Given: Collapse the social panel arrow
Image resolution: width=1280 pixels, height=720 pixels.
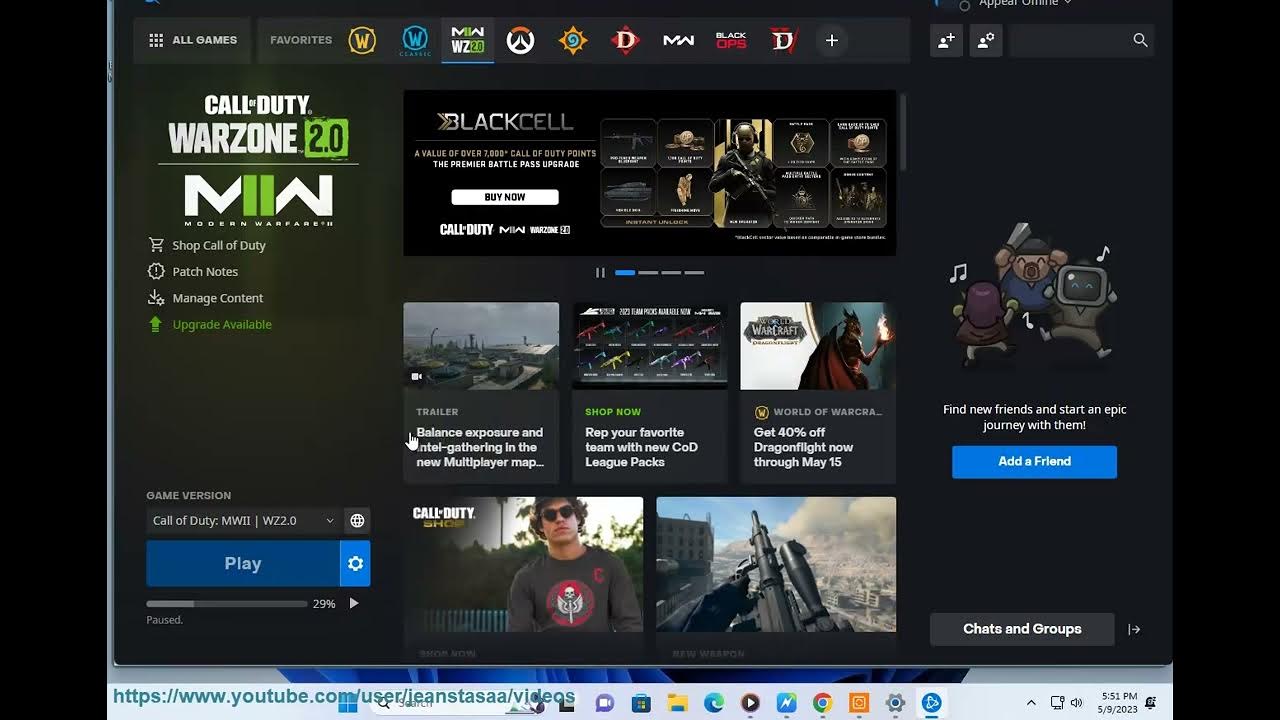Looking at the screenshot, I should [x=1134, y=629].
